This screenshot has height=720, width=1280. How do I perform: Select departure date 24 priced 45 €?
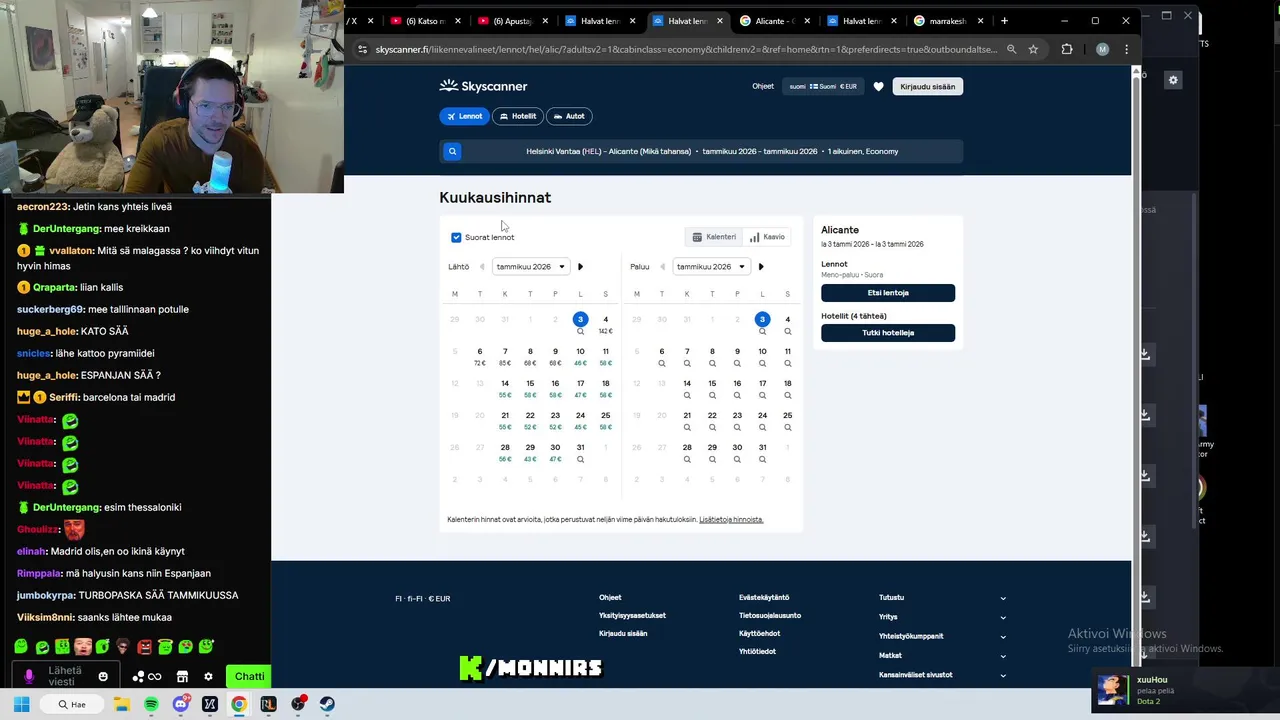pyautogui.click(x=580, y=420)
